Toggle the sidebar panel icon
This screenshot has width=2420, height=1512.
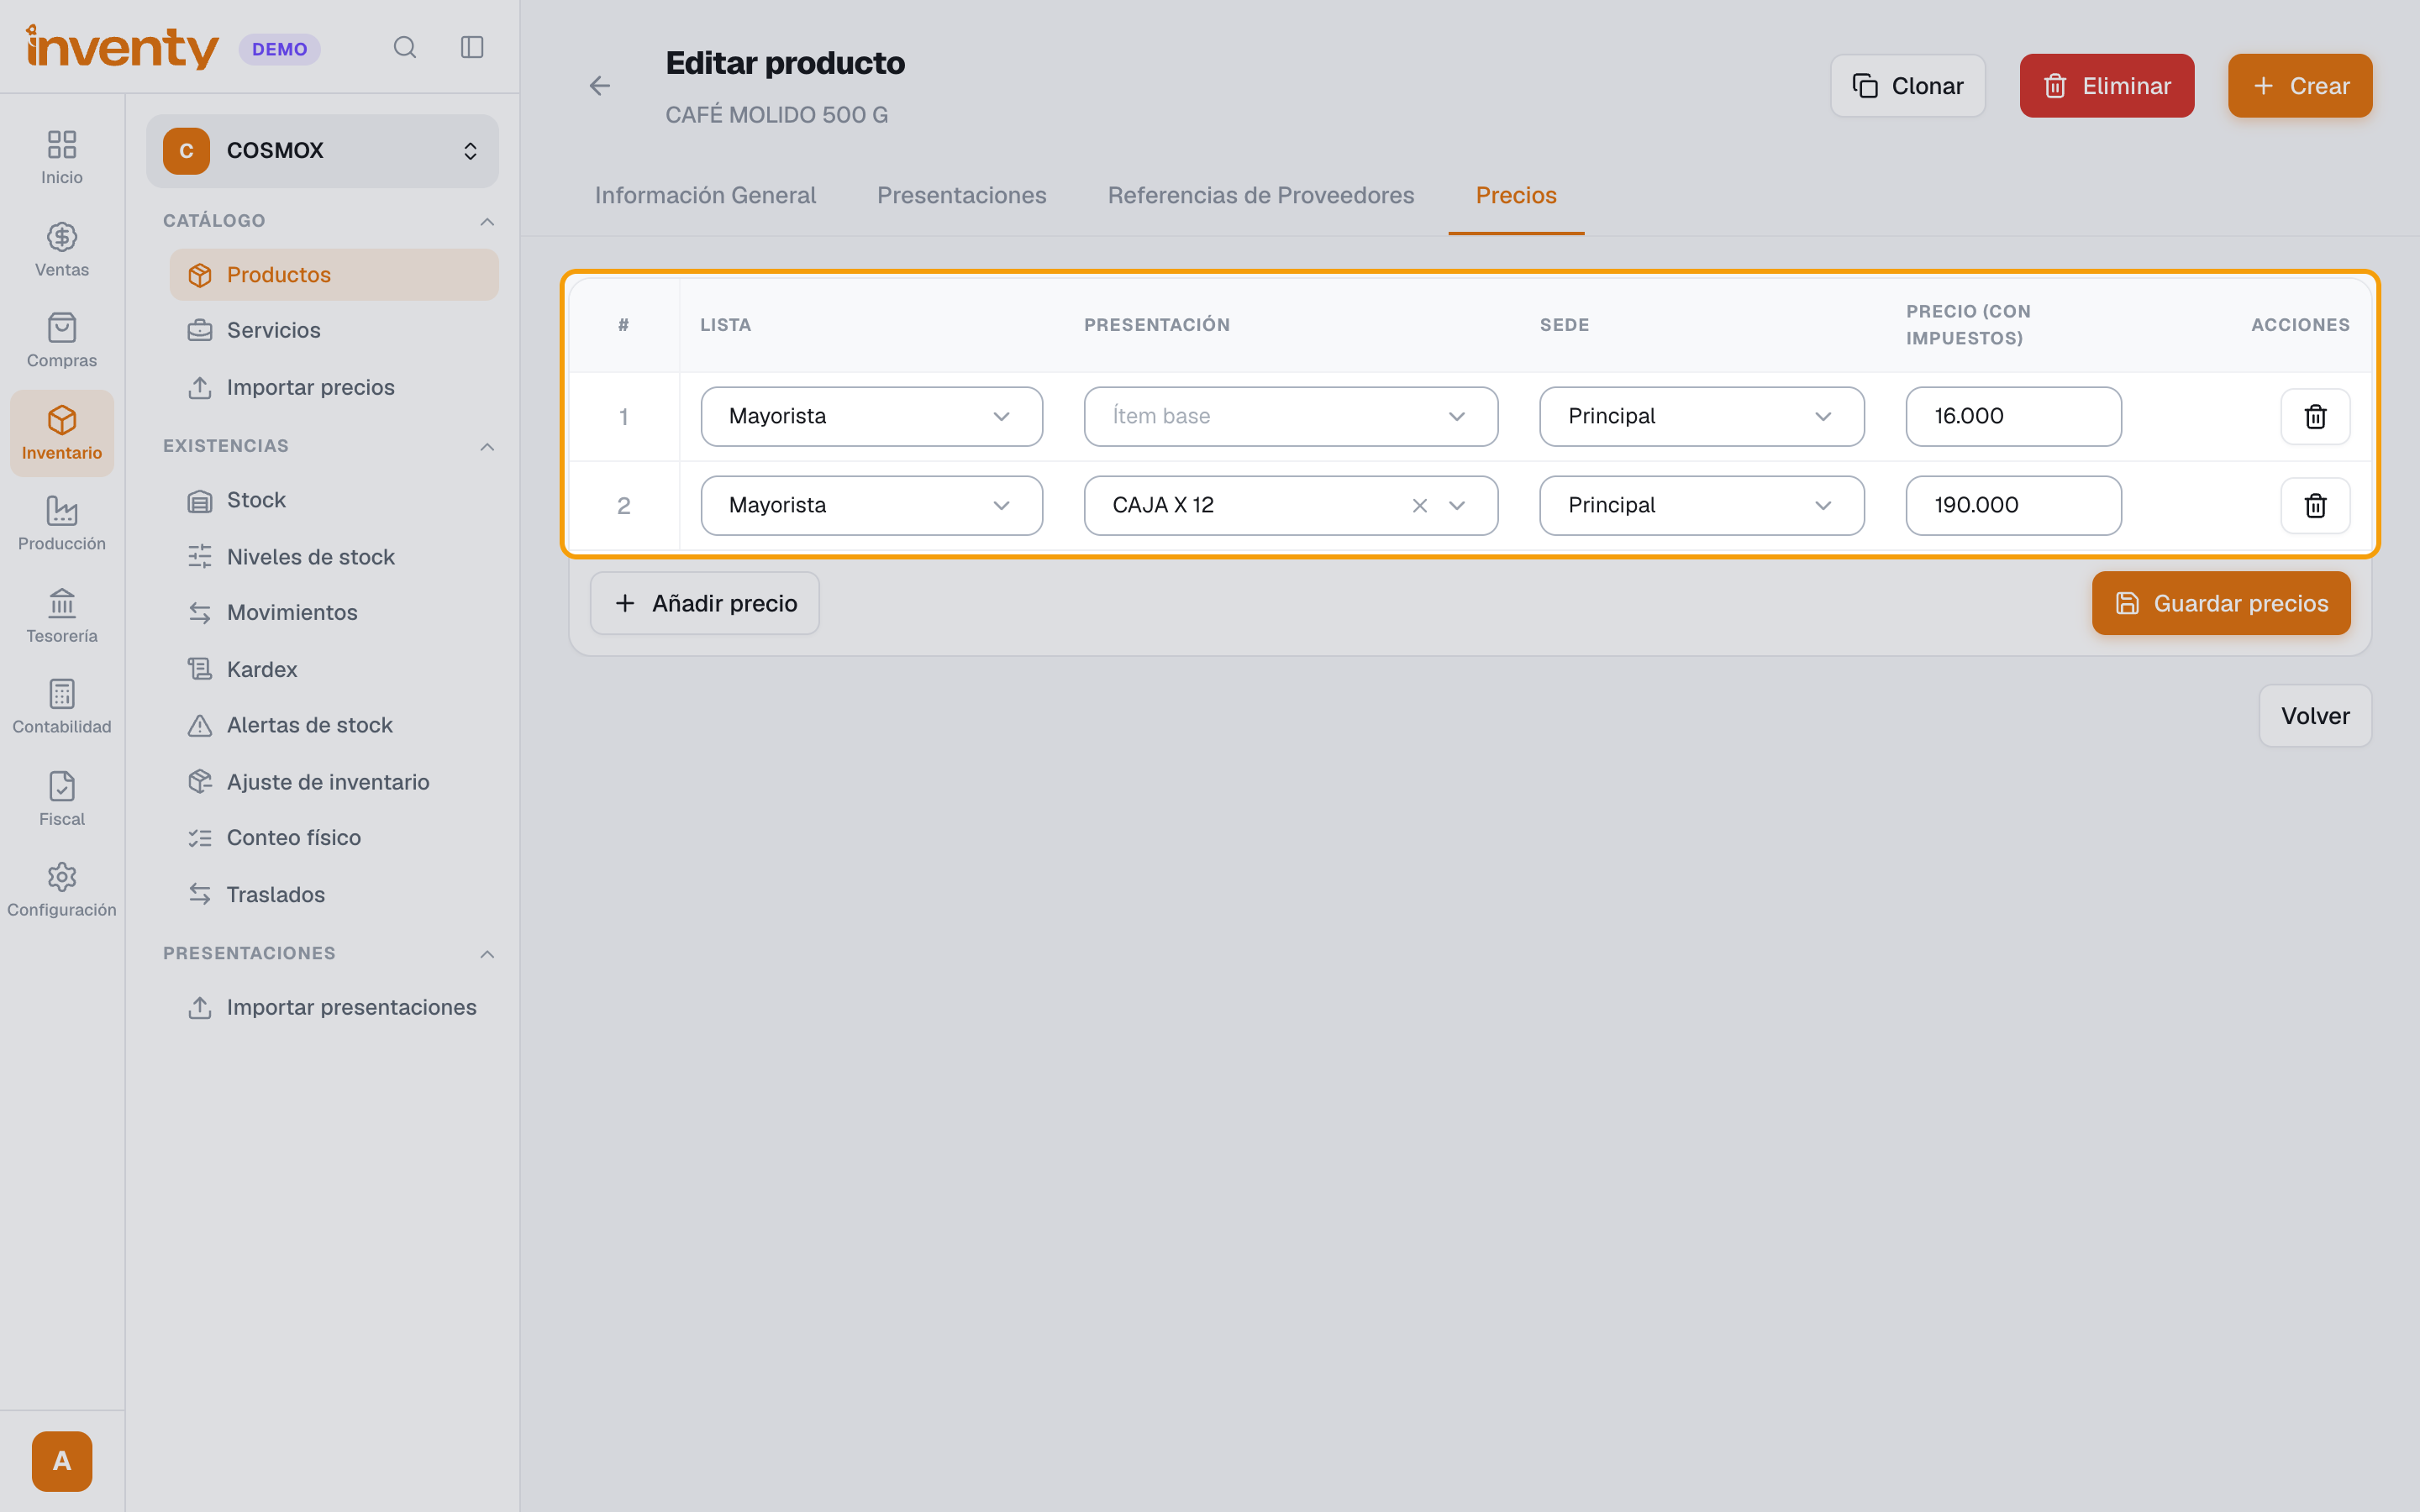472,48
